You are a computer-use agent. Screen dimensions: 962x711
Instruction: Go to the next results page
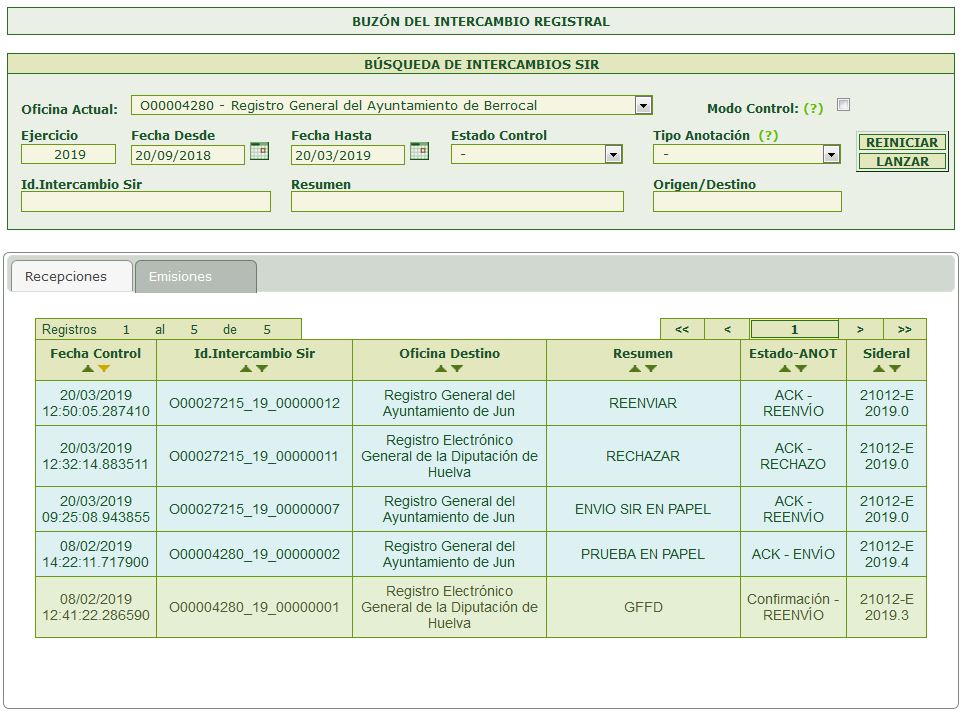(860, 329)
